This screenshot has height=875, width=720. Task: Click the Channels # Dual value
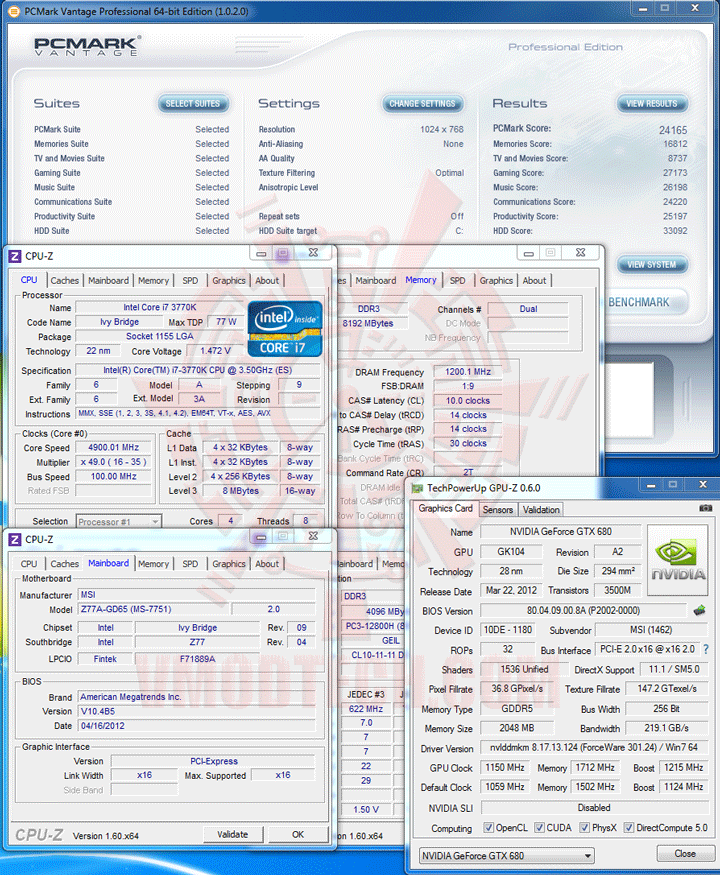point(528,309)
